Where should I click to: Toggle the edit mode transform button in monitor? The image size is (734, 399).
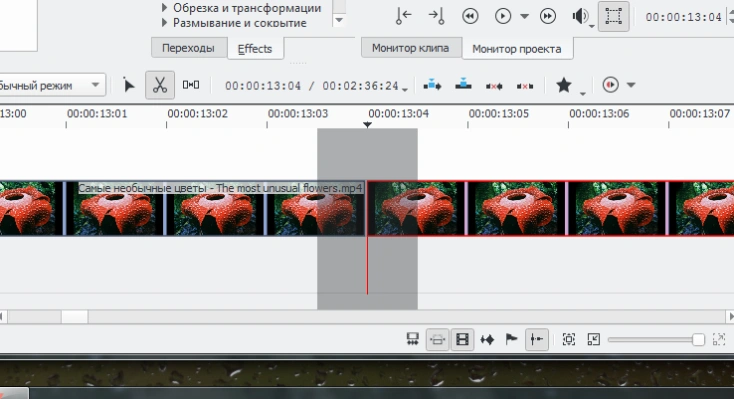[x=613, y=16]
